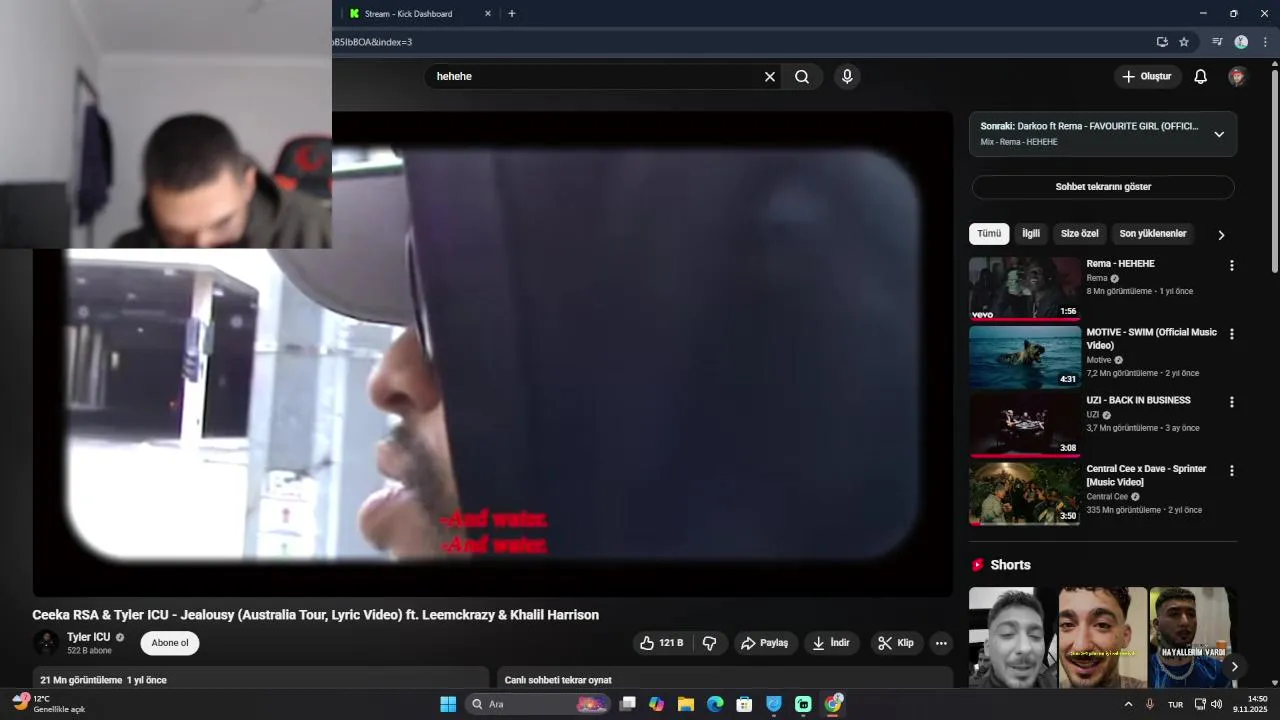Bookmark this page with star icon

click(1184, 42)
